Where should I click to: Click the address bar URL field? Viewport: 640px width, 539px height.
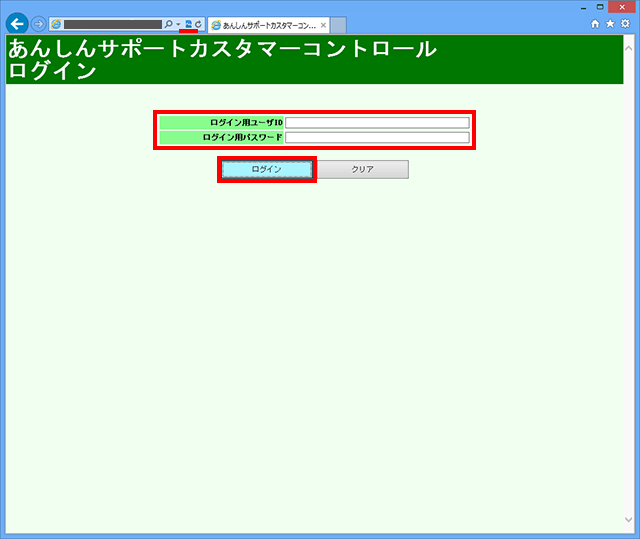113,24
